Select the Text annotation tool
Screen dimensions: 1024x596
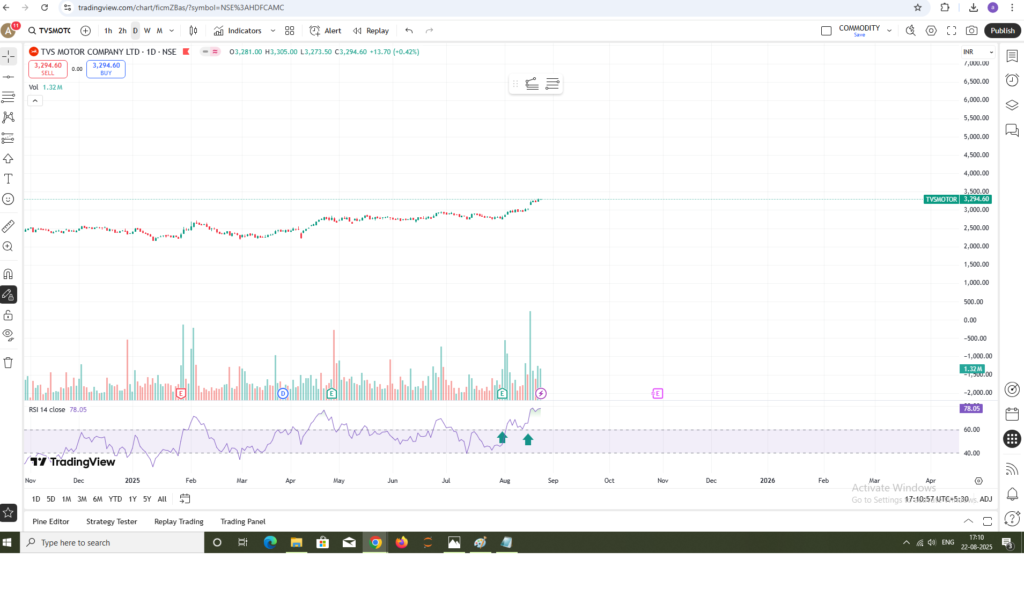8,179
